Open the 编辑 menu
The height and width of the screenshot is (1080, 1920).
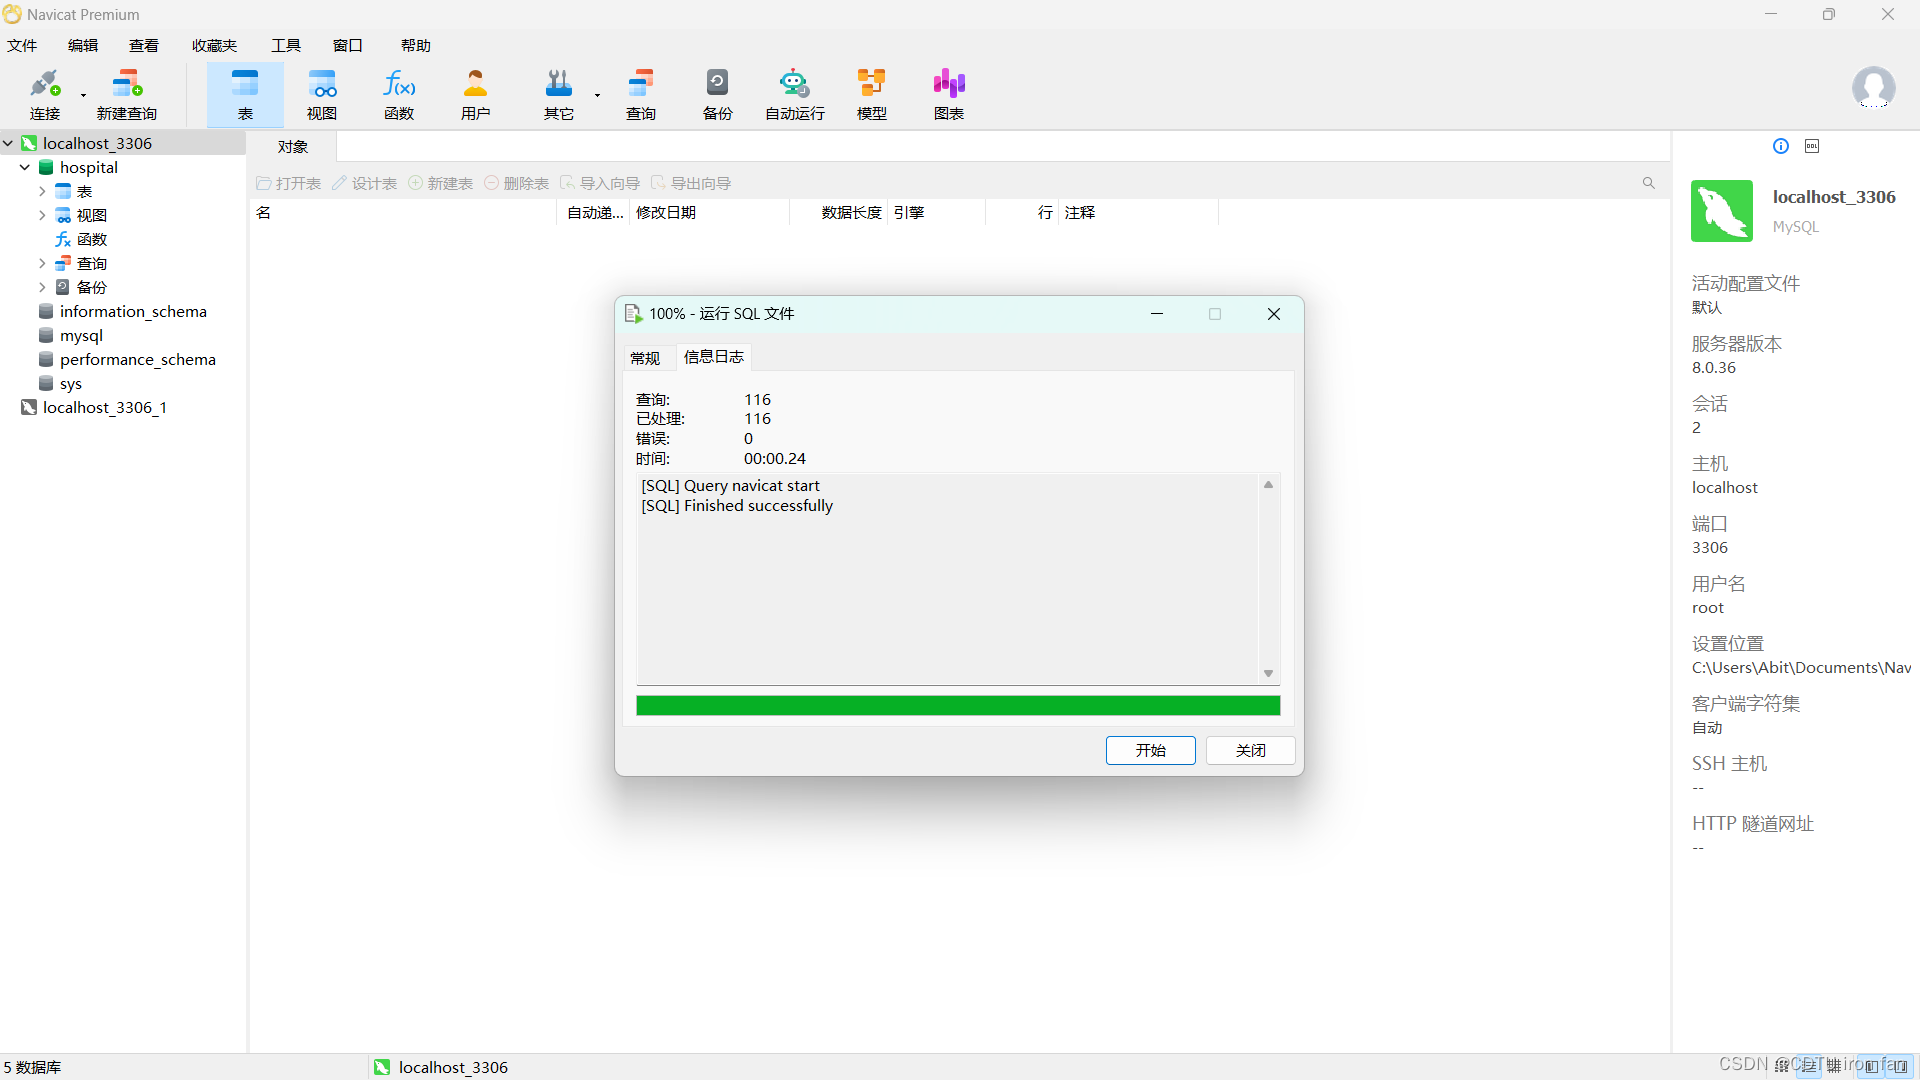[83, 45]
